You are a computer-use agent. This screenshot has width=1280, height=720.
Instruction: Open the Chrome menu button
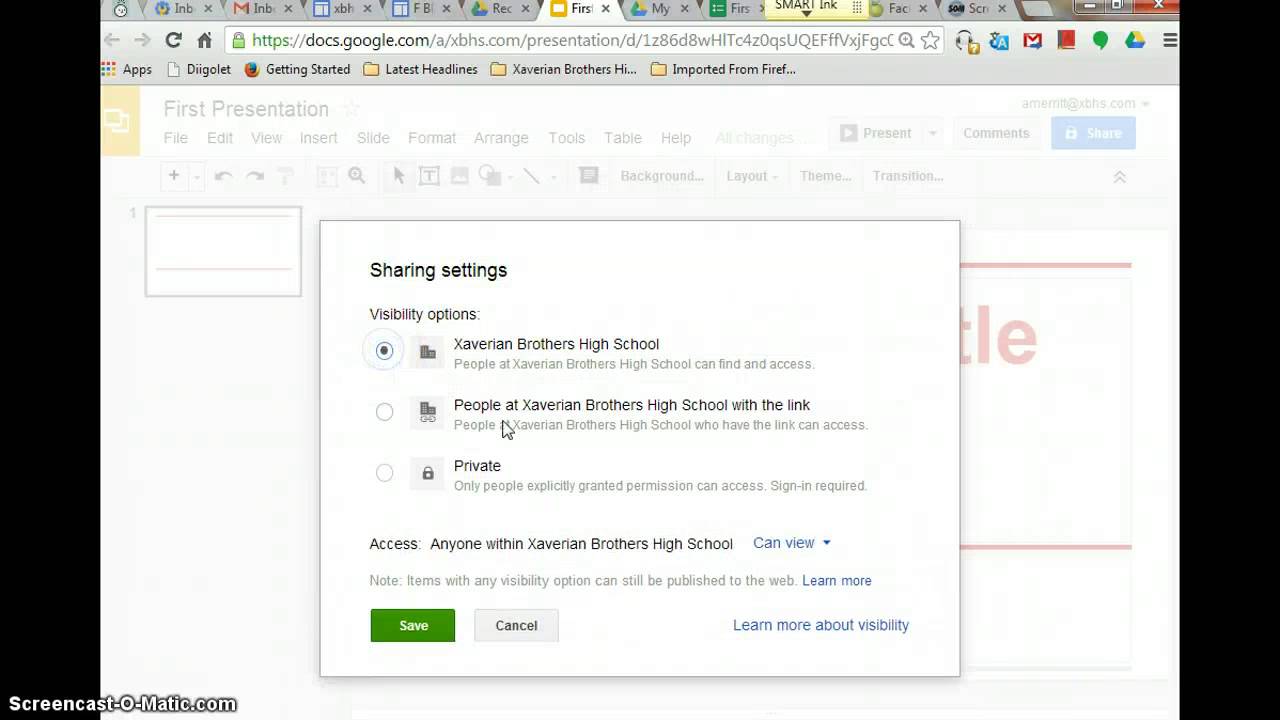pos(1169,40)
